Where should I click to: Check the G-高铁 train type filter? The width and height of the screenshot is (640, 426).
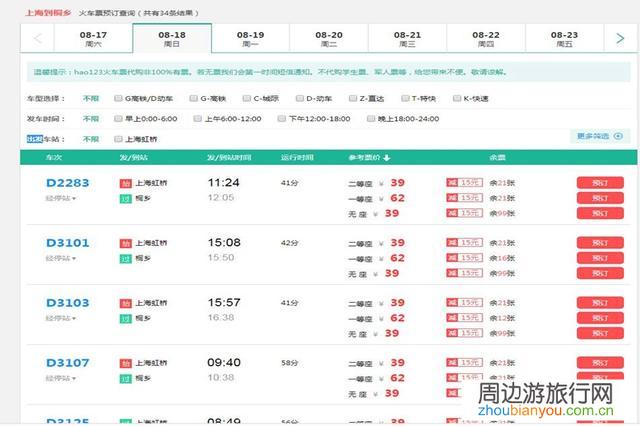(193, 98)
